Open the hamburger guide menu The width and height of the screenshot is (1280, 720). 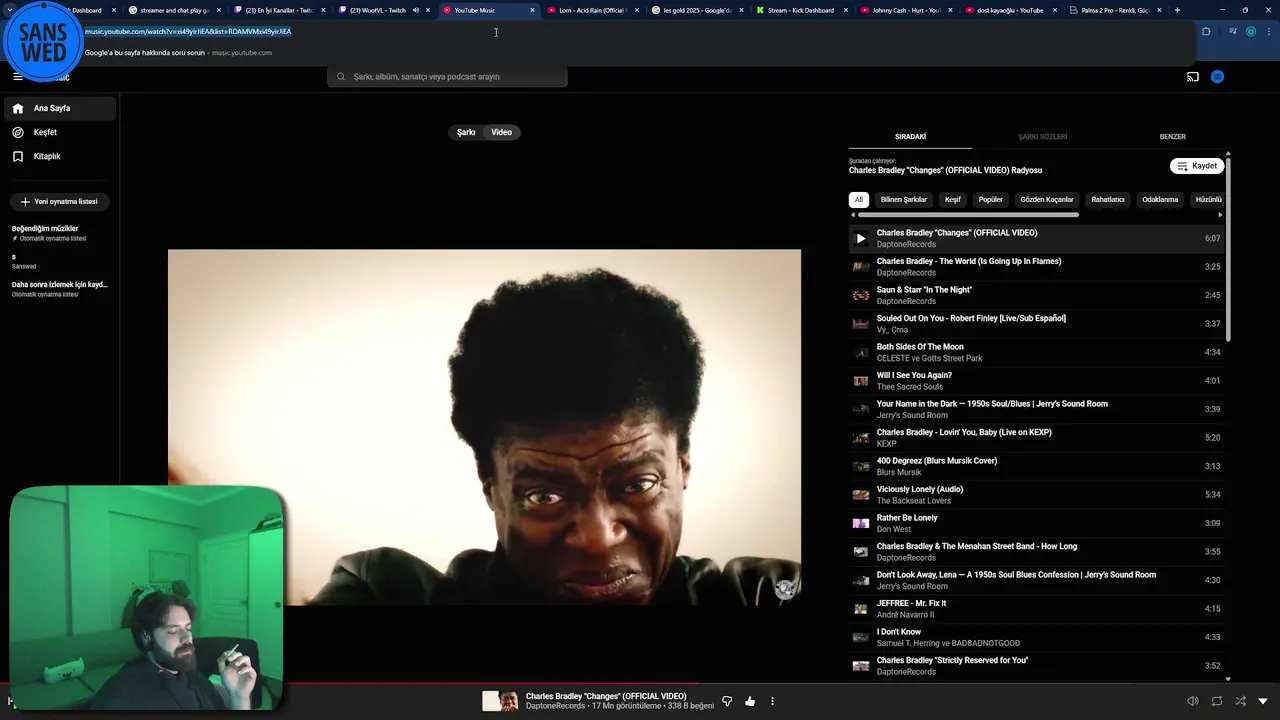click(17, 76)
